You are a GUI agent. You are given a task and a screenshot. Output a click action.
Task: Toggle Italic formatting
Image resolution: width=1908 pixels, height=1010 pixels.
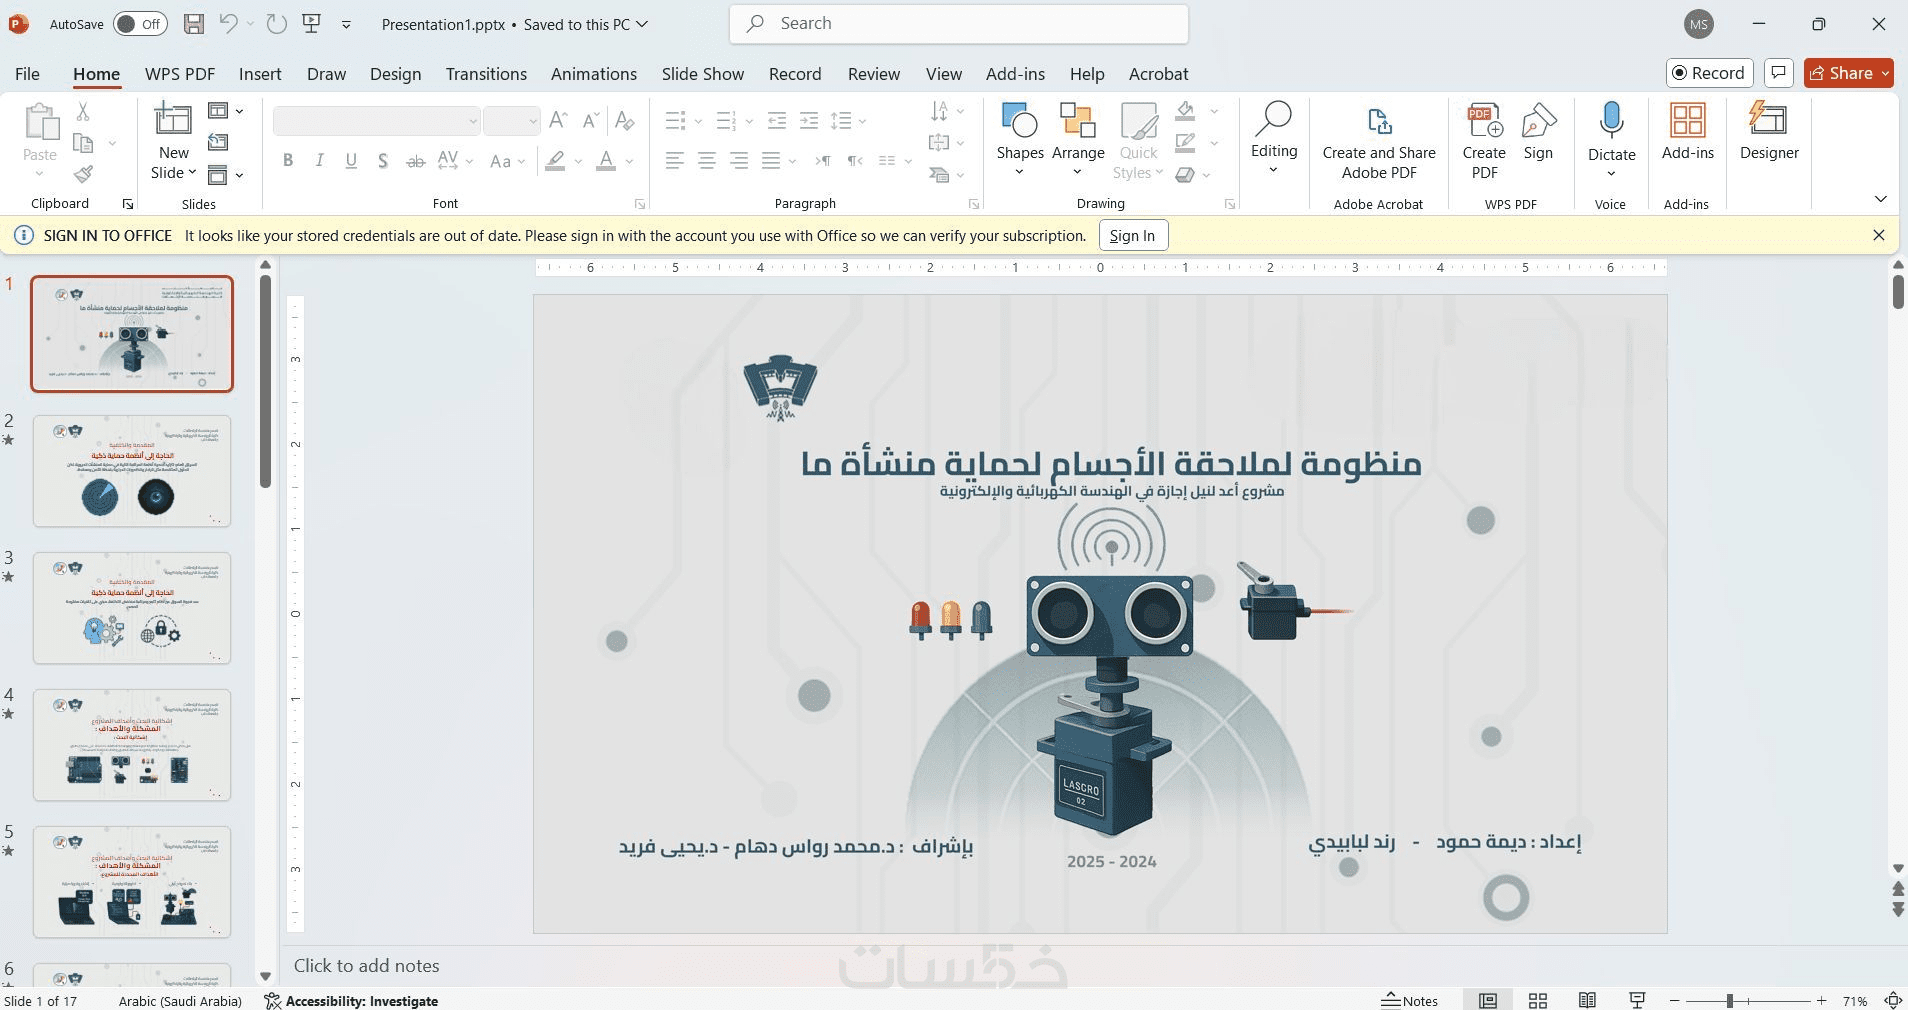point(320,161)
